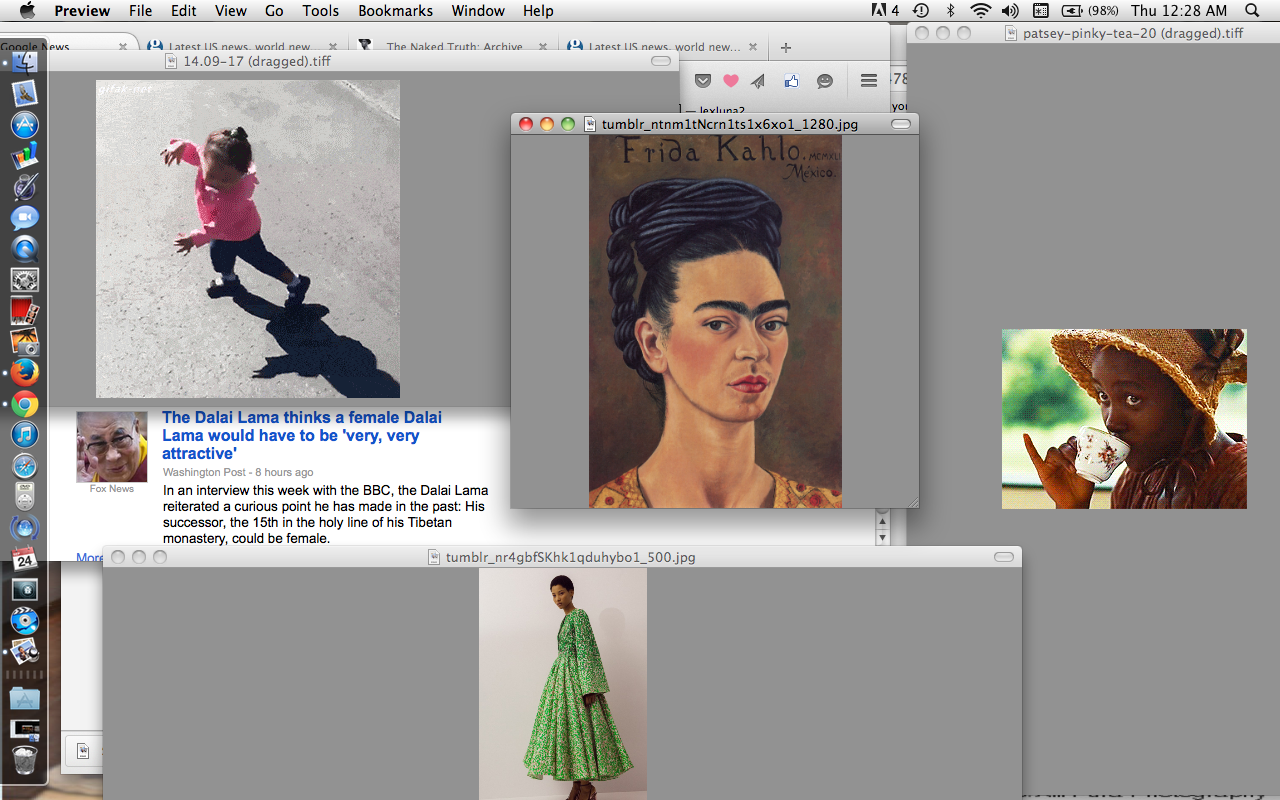Click the pink heart toolbar icon
The width and height of the screenshot is (1280, 800).
pyautogui.click(x=731, y=81)
